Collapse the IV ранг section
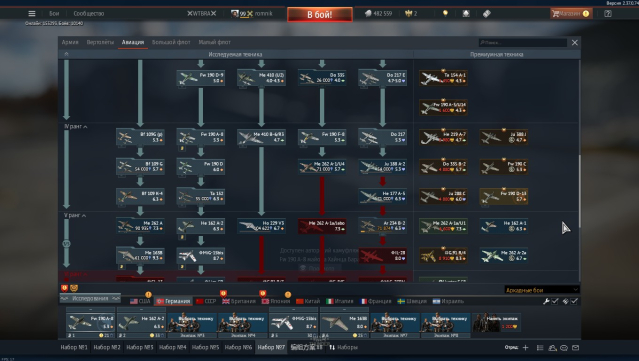The height and width of the screenshot is (361, 639). pyautogui.click(x=76, y=127)
